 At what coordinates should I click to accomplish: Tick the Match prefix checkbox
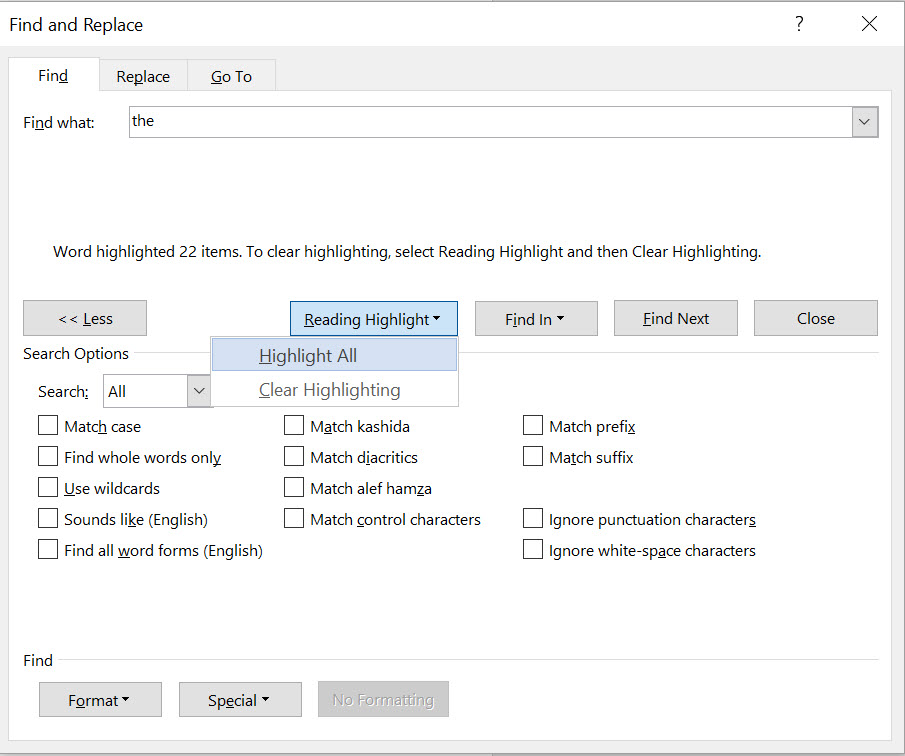pyautogui.click(x=533, y=426)
